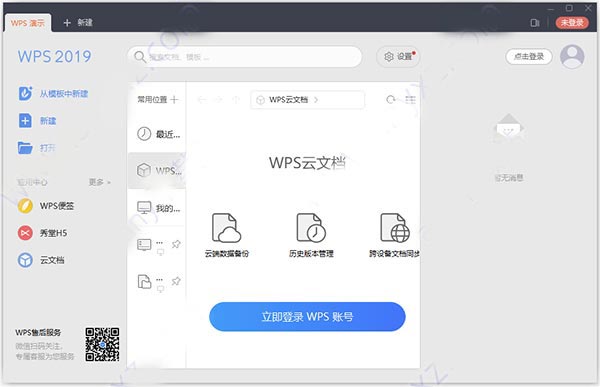Click the back arrow in file browser
The width and height of the screenshot is (600, 387).
coord(202,100)
